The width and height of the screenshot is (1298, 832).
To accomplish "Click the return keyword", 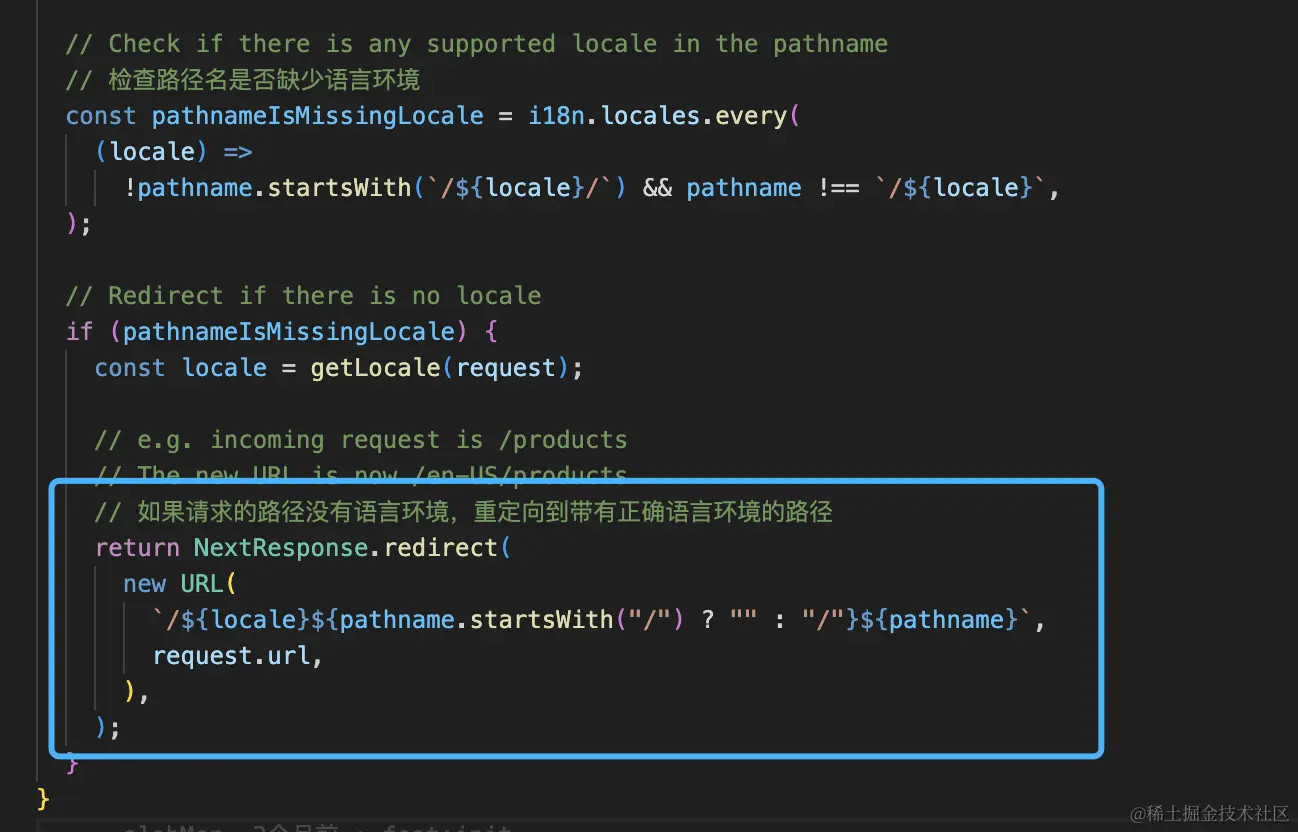I will click(137, 548).
